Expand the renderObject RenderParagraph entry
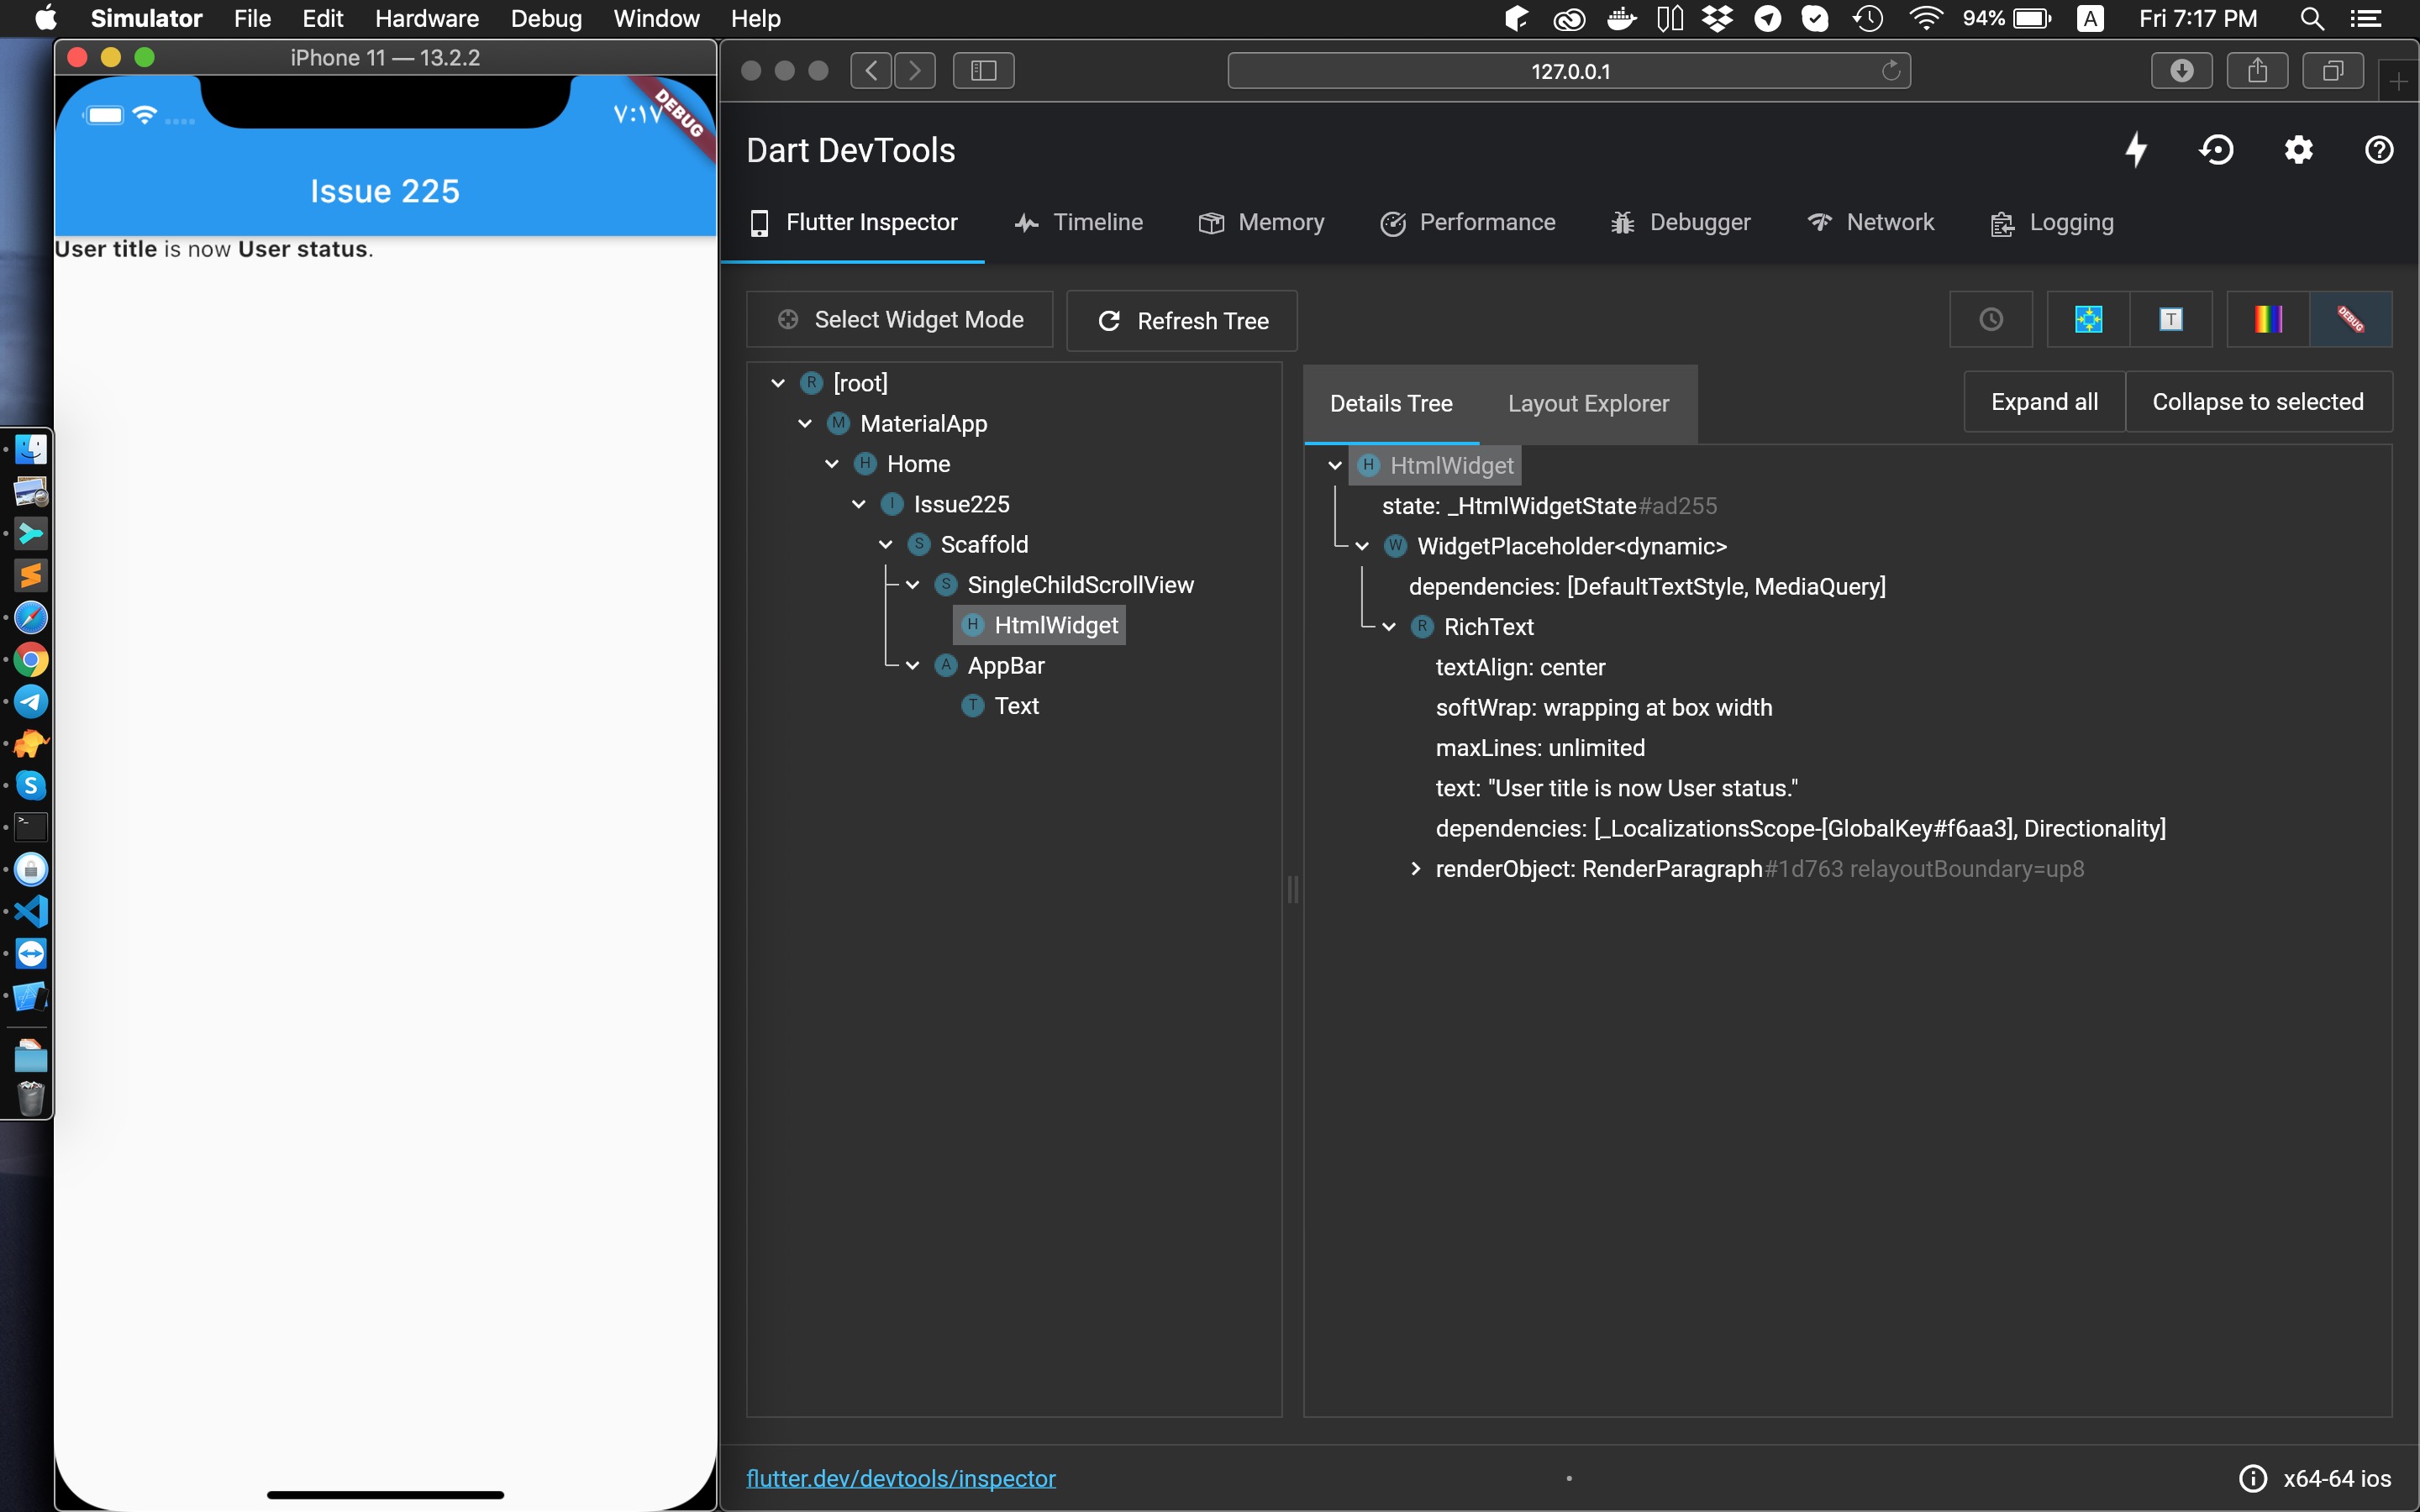Screen dimensions: 2420x1512 pos(1415,869)
